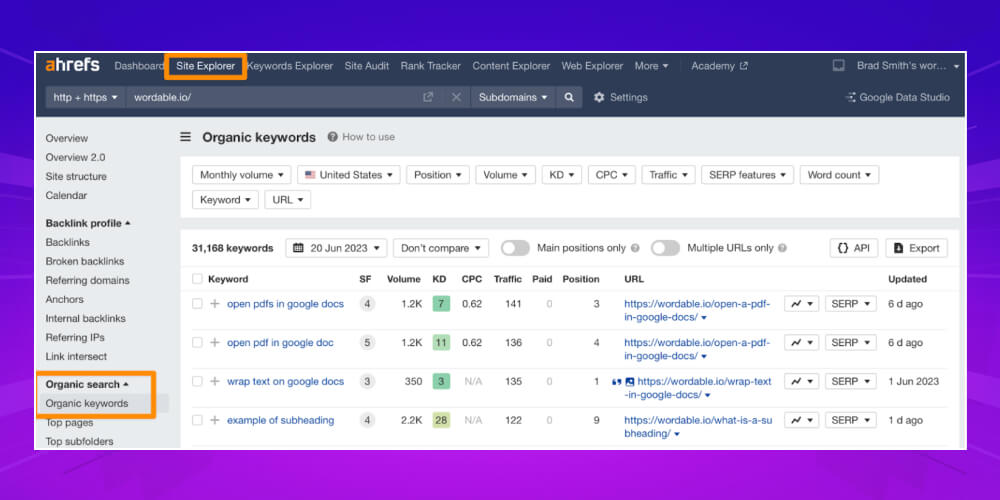Open position history chart for 'example of subheading'

pyautogui.click(x=802, y=420)
